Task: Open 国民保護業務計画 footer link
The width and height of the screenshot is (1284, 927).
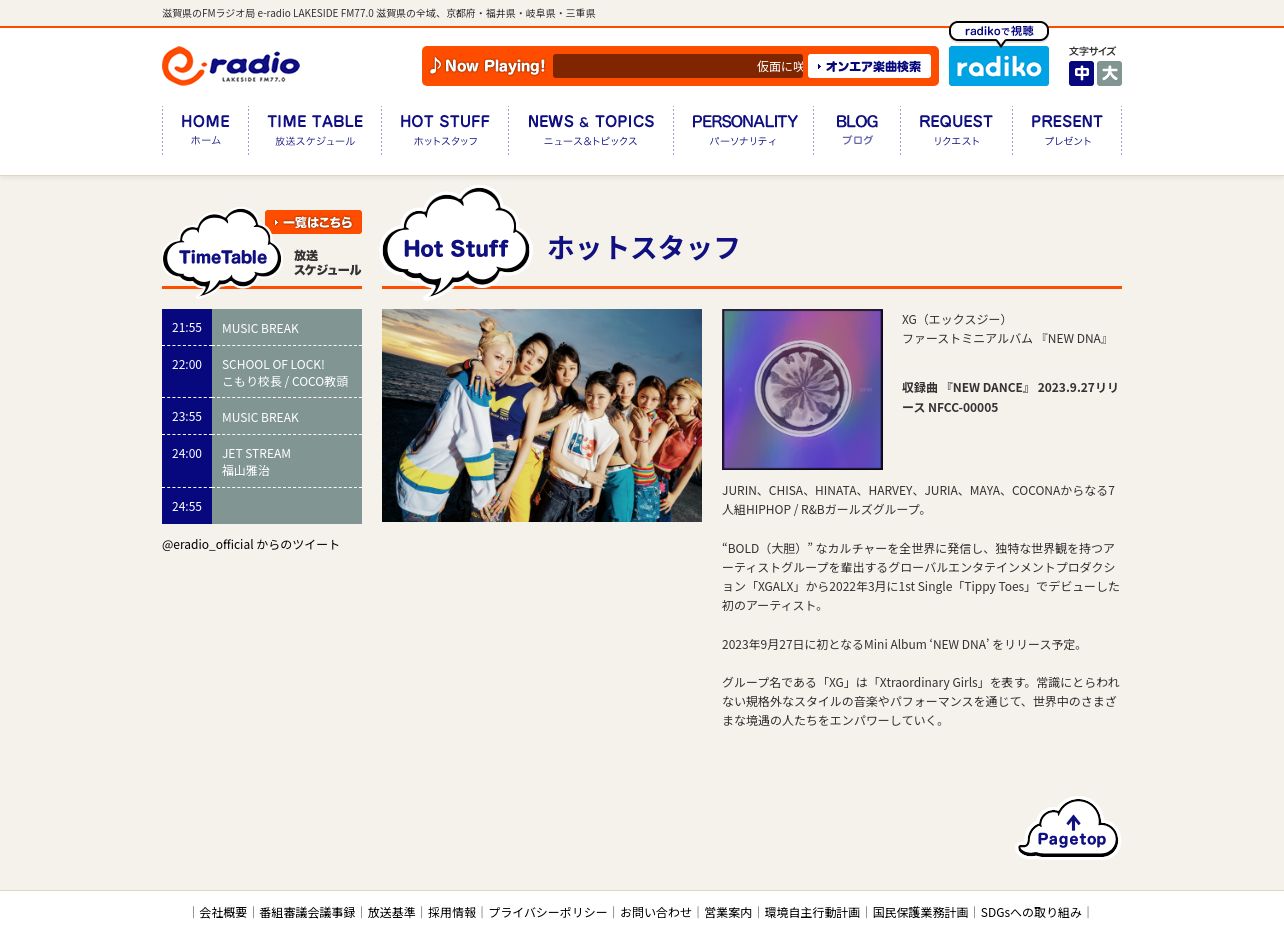Action: click(920, 912)
